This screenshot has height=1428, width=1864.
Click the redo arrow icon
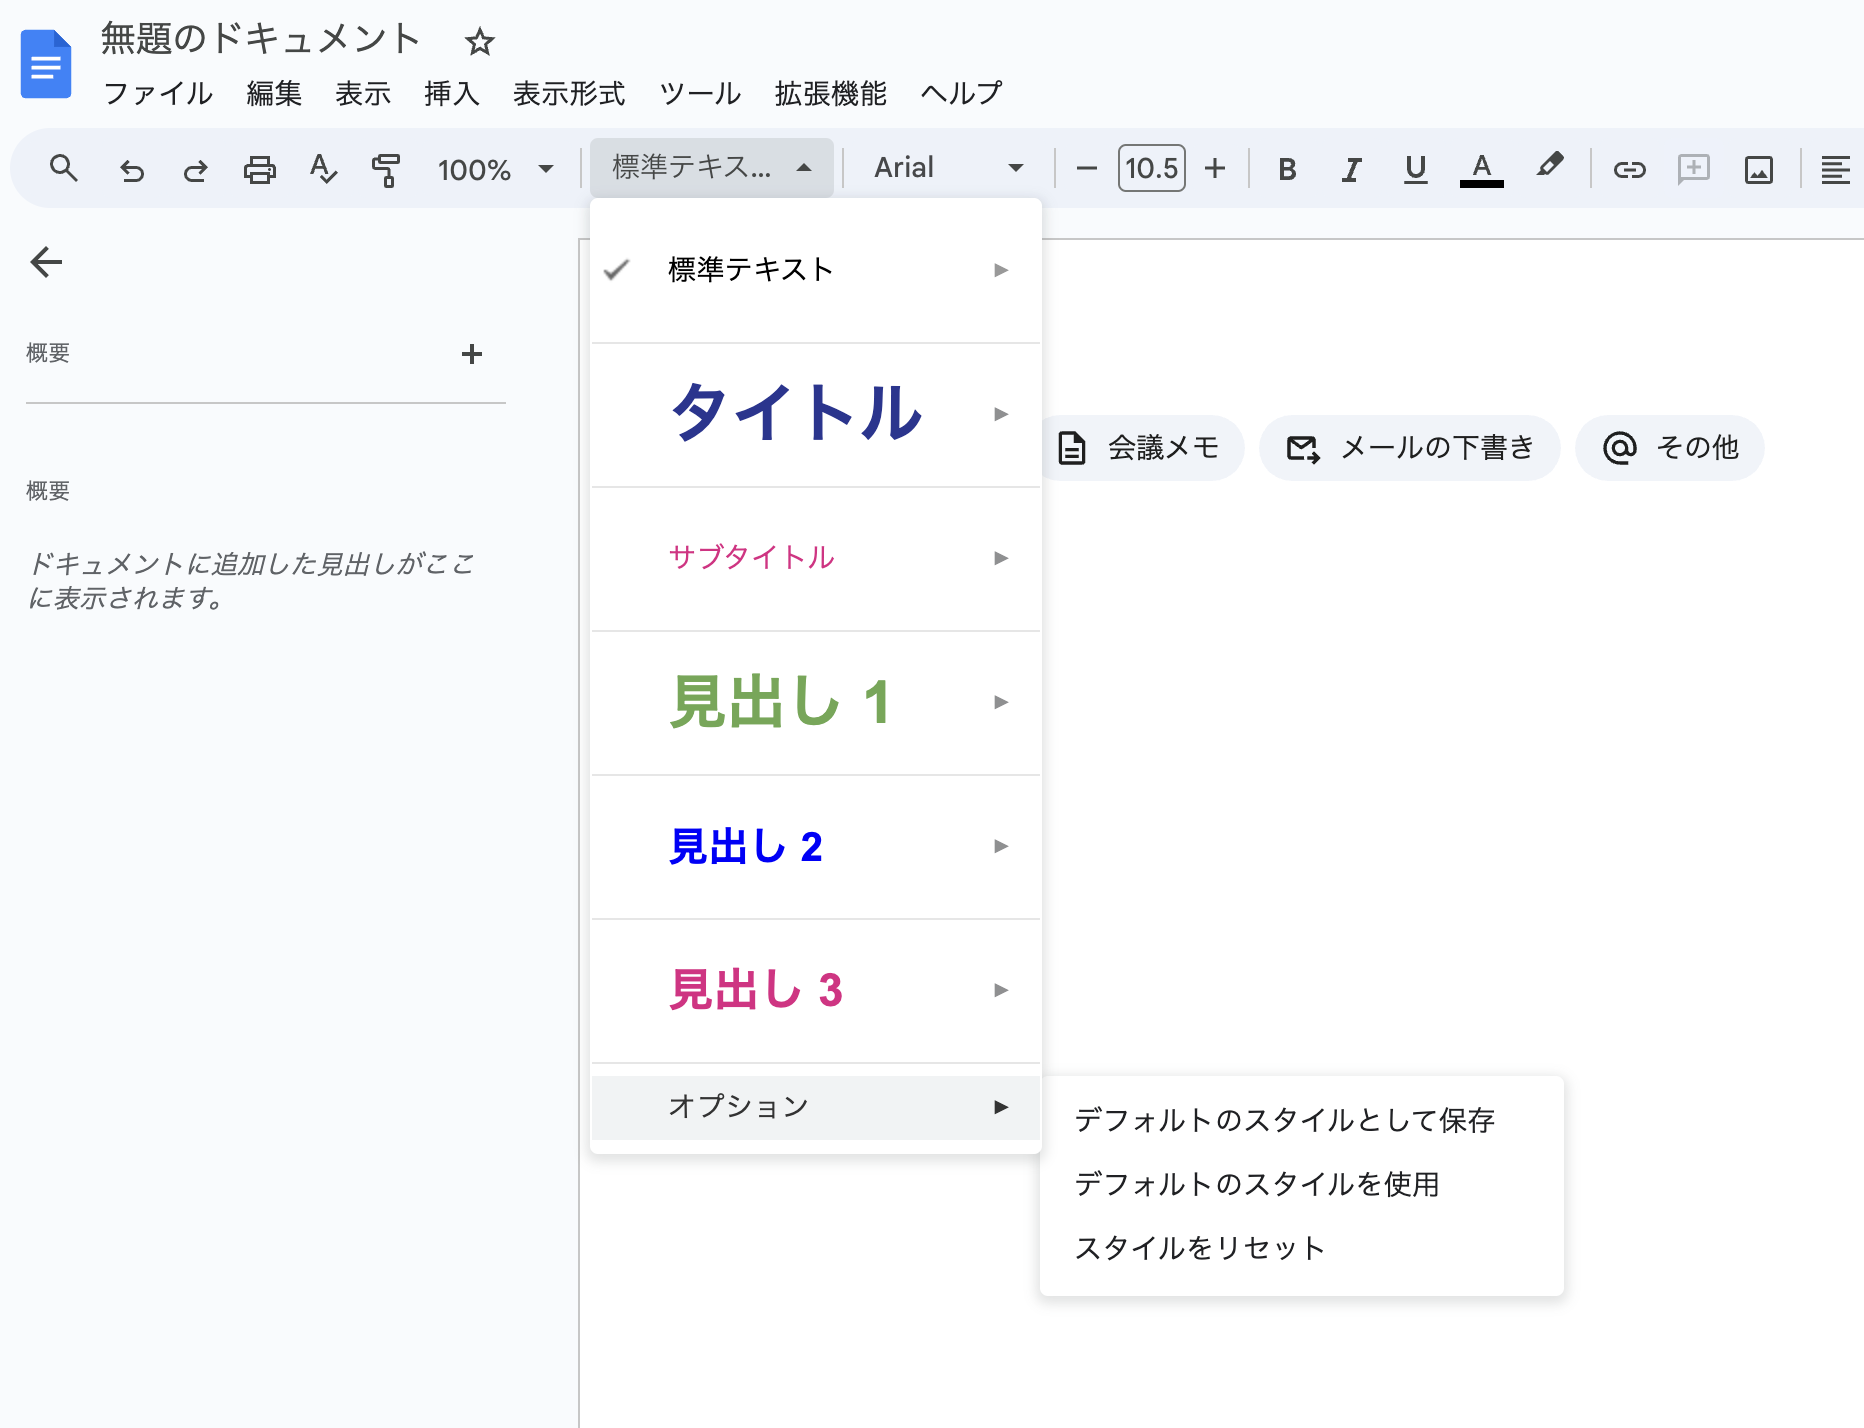coord(195,170)
